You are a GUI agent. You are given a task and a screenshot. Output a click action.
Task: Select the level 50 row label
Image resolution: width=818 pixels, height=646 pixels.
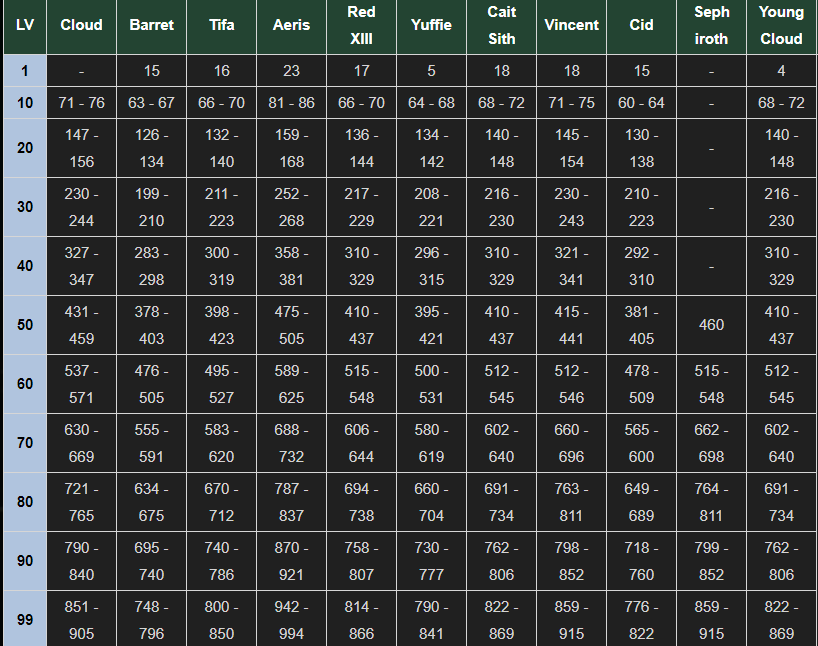pos(25,325)
